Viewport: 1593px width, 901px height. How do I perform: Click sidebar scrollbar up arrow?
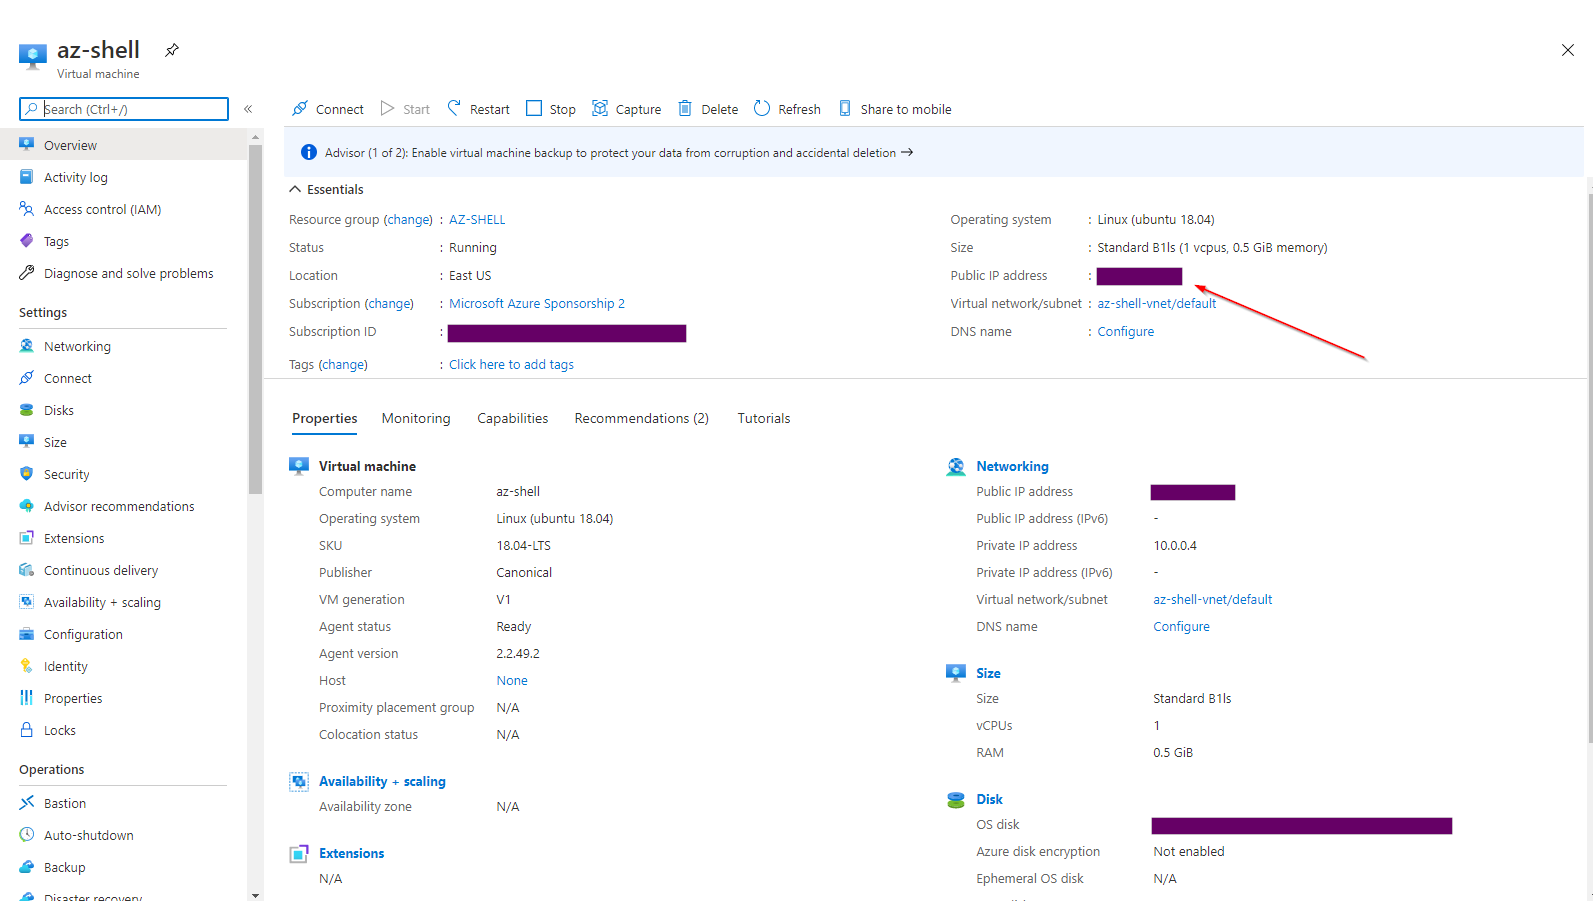[x=255, y=136]
